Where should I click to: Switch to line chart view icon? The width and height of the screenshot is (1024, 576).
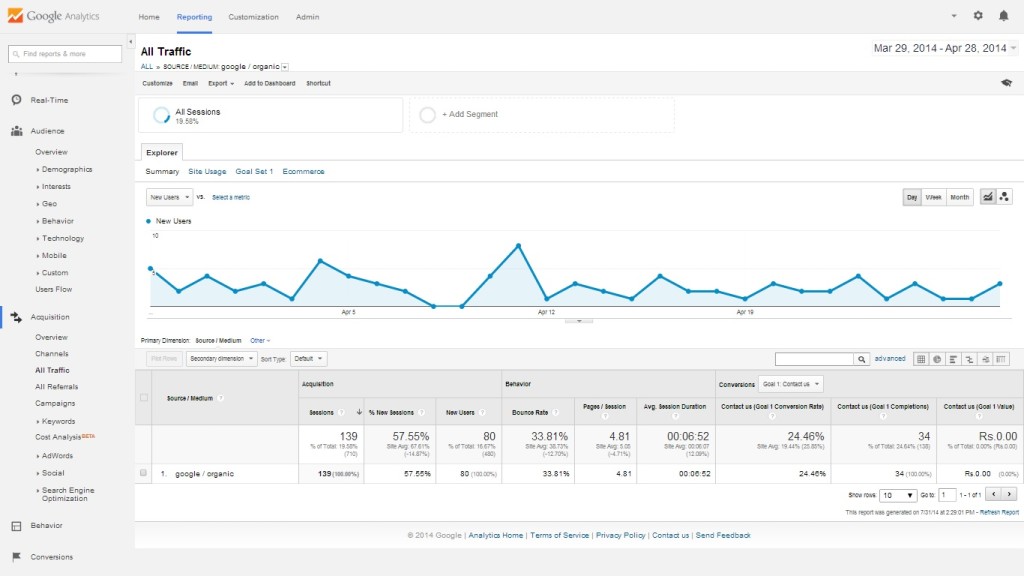pyautogui.click(x=988, y=197)
